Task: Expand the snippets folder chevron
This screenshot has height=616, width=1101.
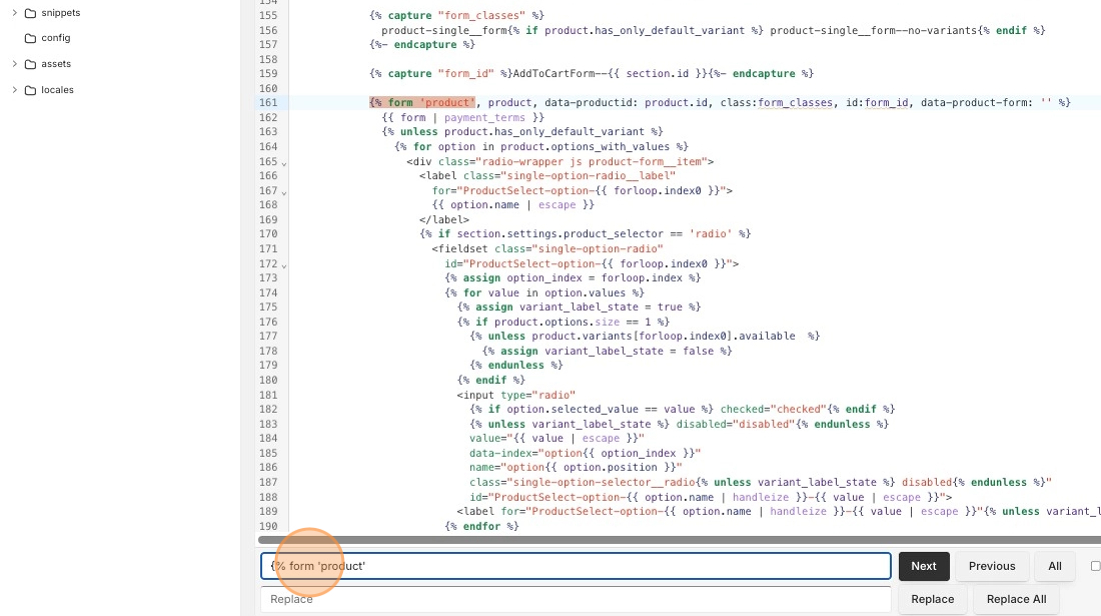Action: (x=14, y=13)
